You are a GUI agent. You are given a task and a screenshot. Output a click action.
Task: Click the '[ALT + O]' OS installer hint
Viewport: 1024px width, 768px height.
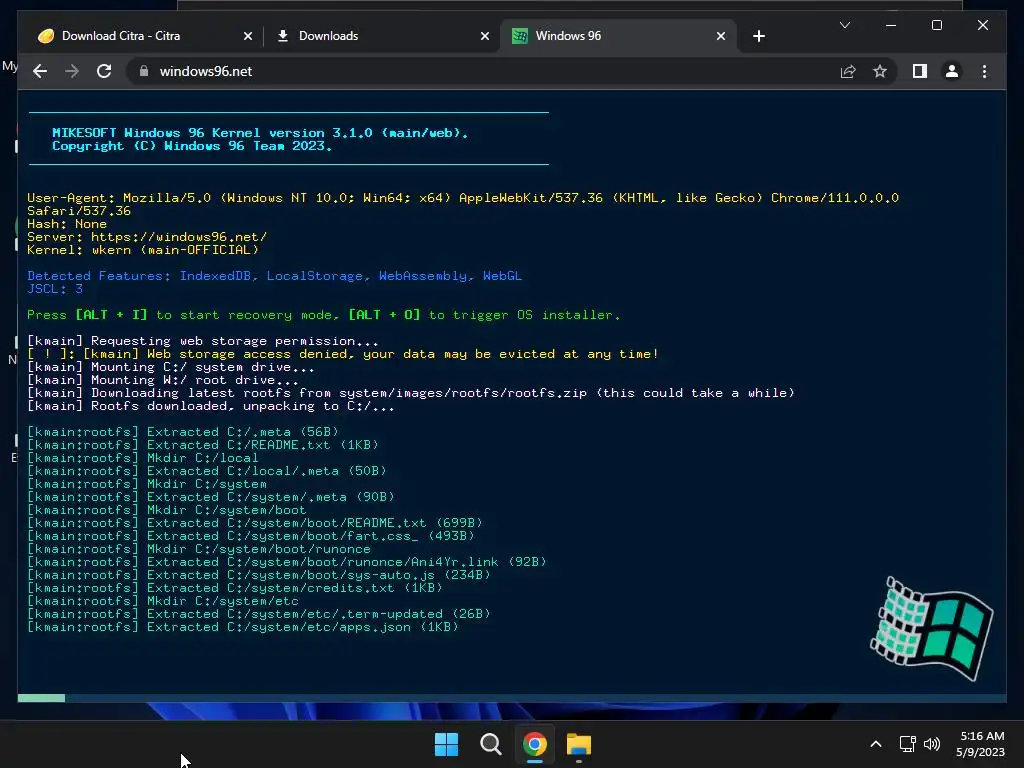coord(384,315)
